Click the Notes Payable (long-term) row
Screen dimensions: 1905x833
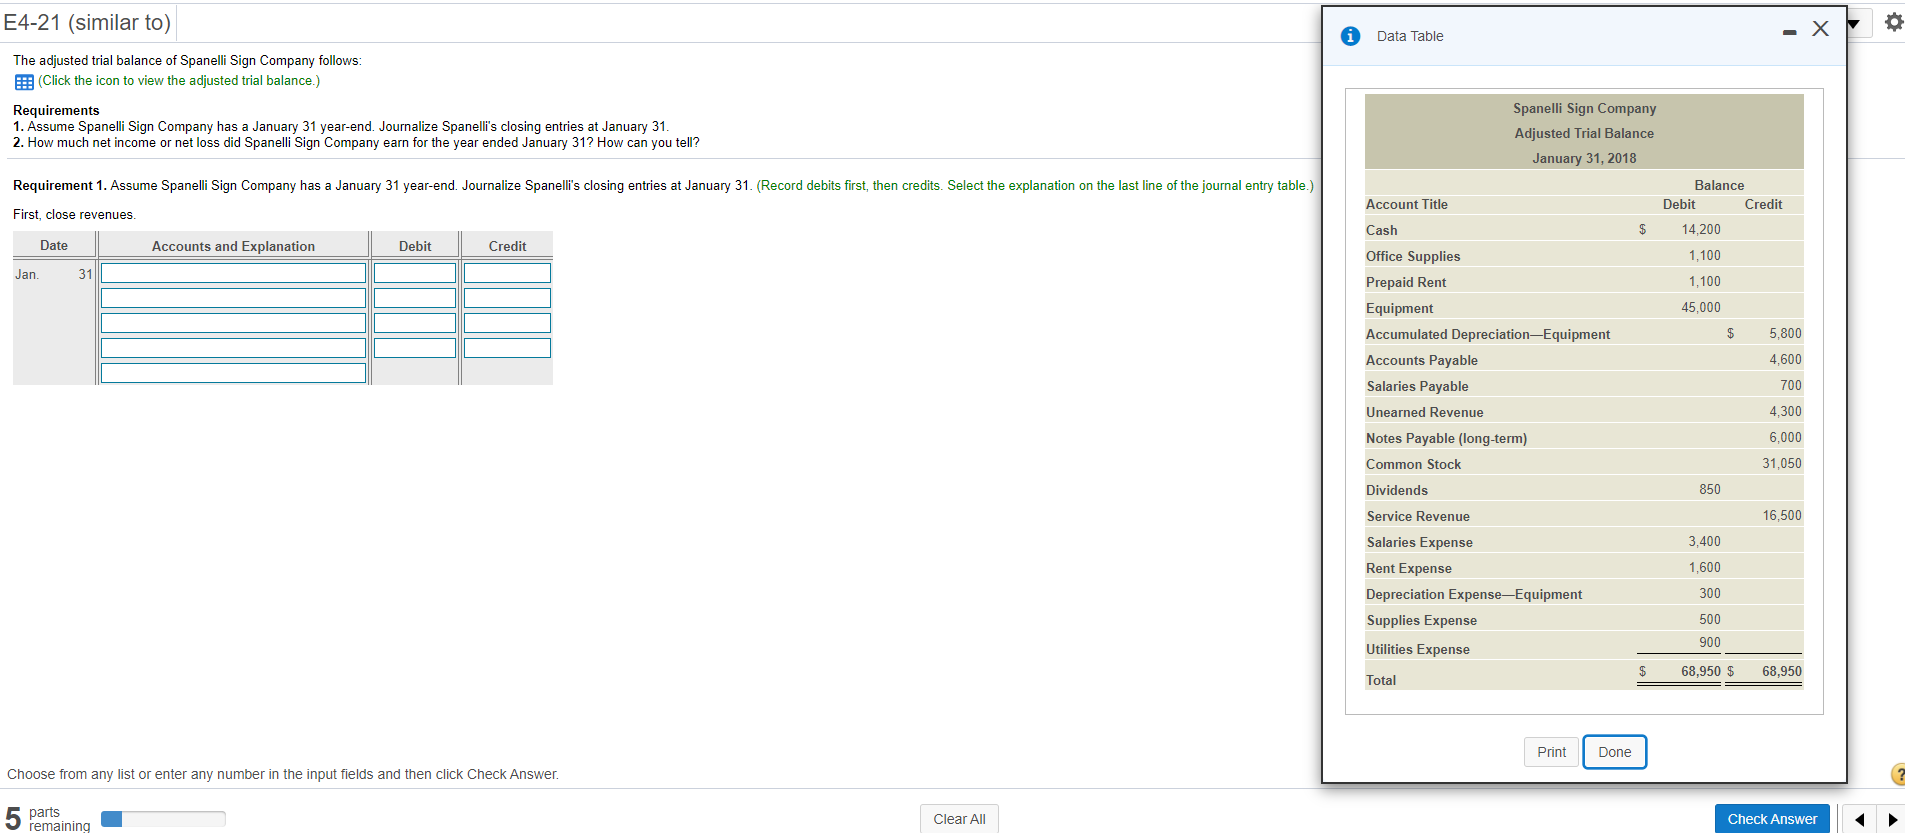click(x=1584, y=438)
